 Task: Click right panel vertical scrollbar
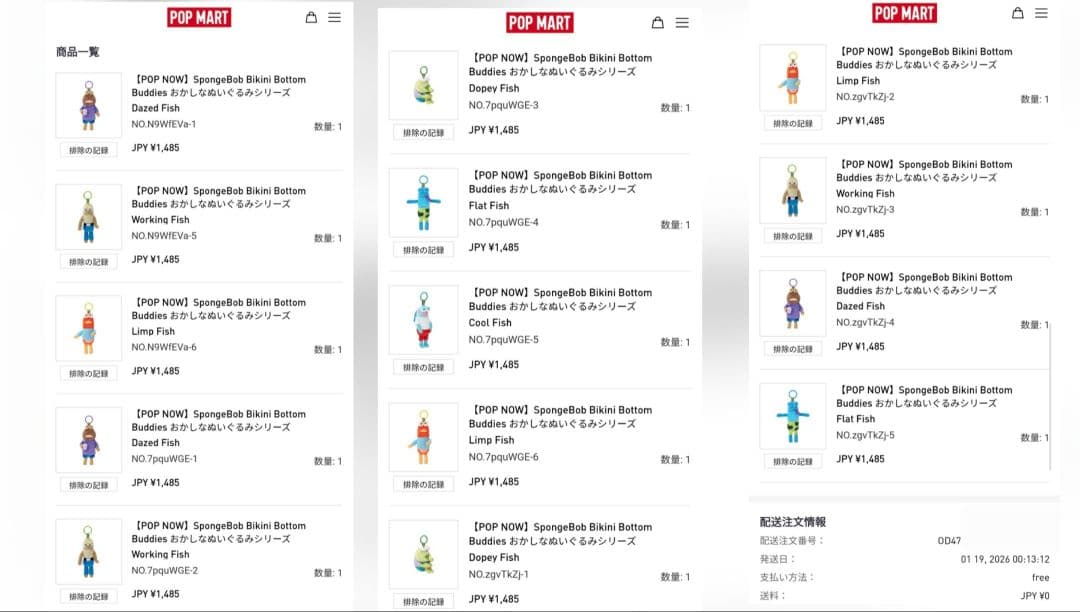point(1050,396)
